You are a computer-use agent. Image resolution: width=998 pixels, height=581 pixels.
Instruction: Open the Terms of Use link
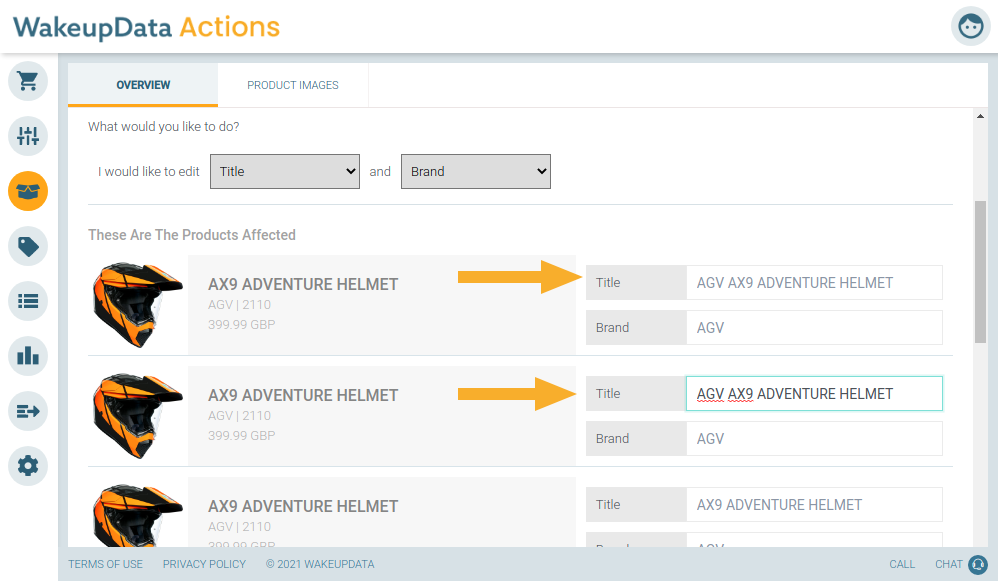pyautogui.click(x=106, y=564)
